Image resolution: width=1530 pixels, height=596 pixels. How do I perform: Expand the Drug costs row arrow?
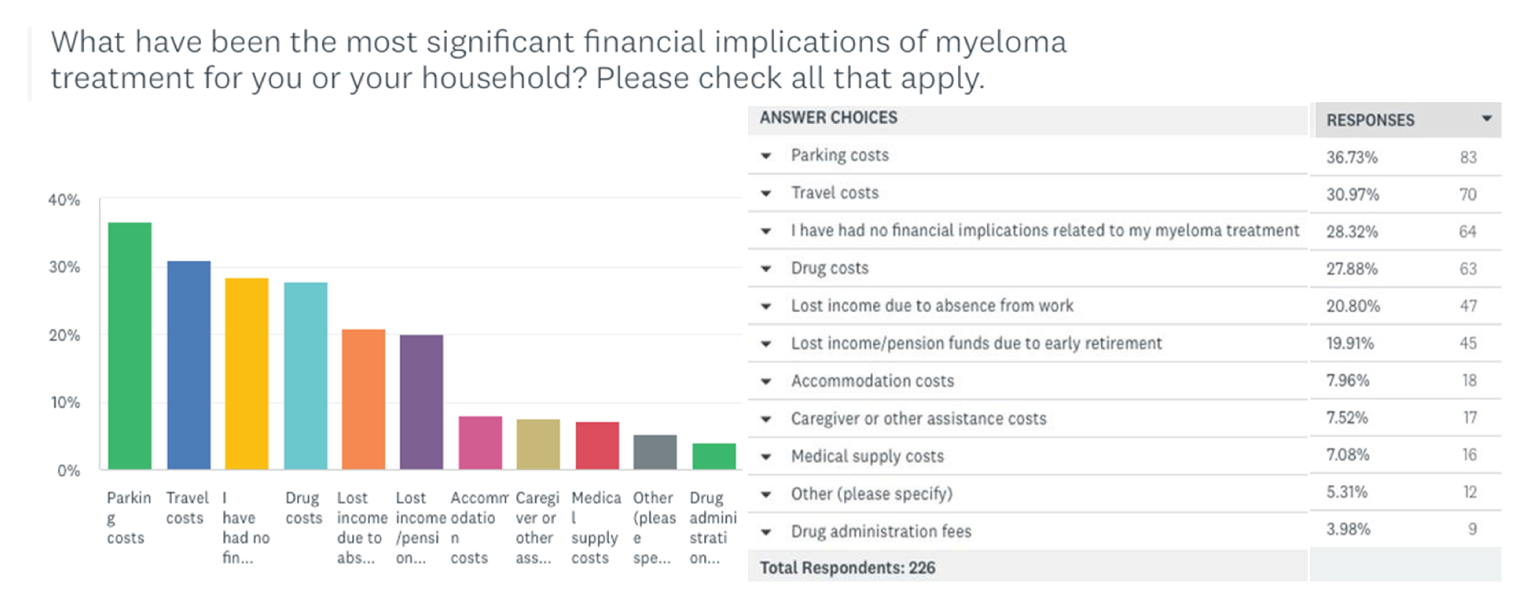click(766, 269)
